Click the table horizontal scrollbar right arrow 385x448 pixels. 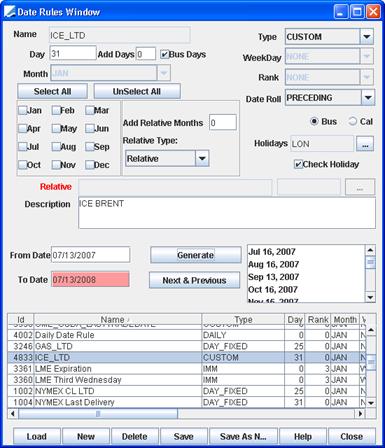click(x=360, y=414)
